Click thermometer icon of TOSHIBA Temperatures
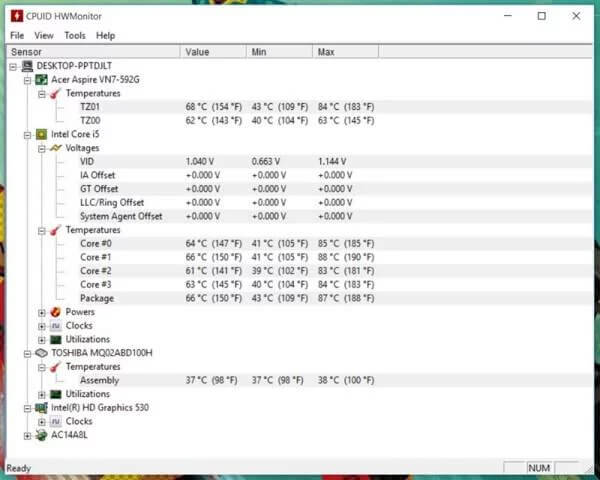 click(55, 367)
